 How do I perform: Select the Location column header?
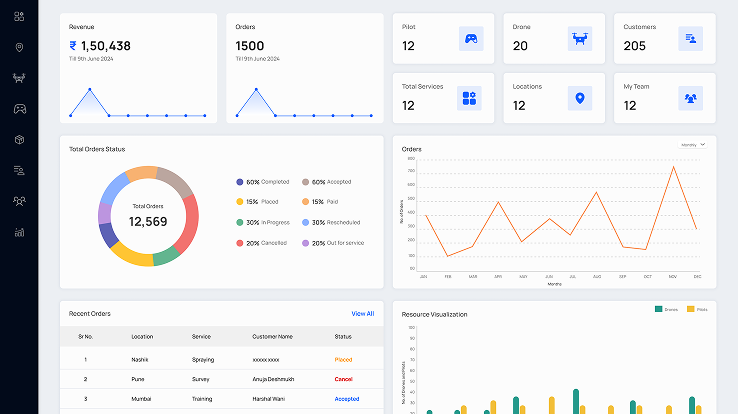coord(142,337)
